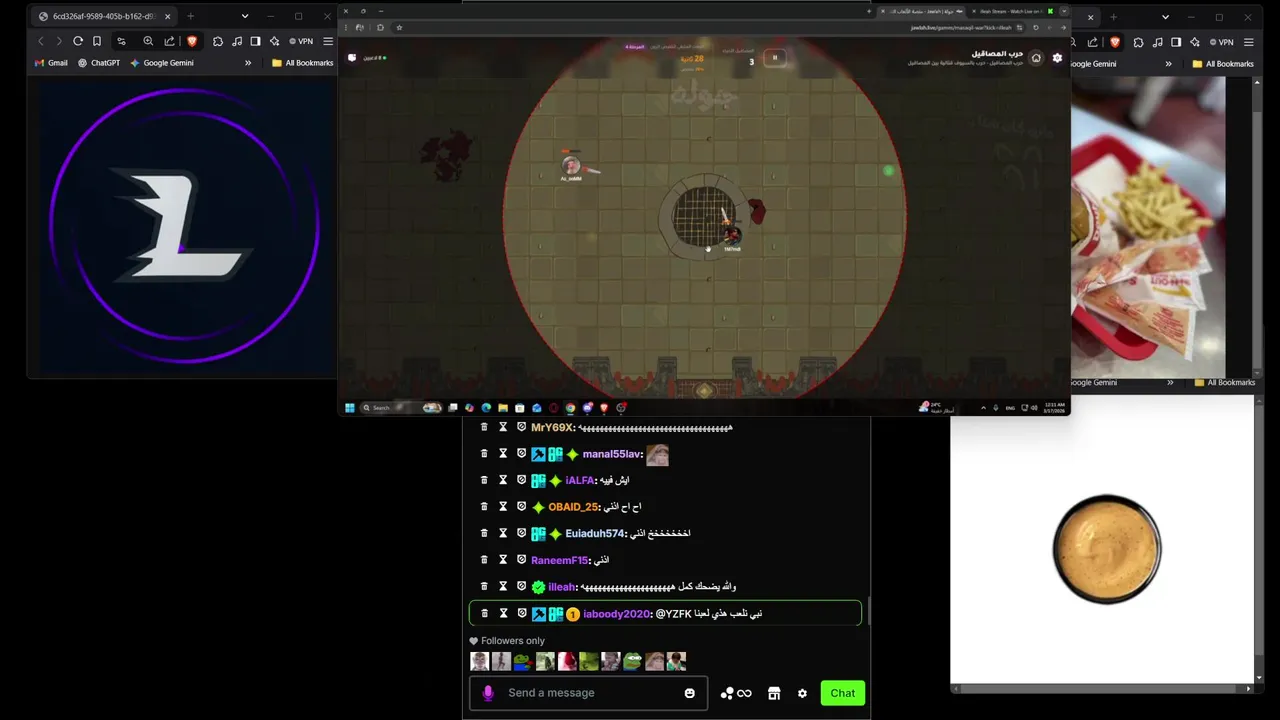1280x720 pixels.
Task: Click the green Chat send button
Action: click(x=842, y=693)
